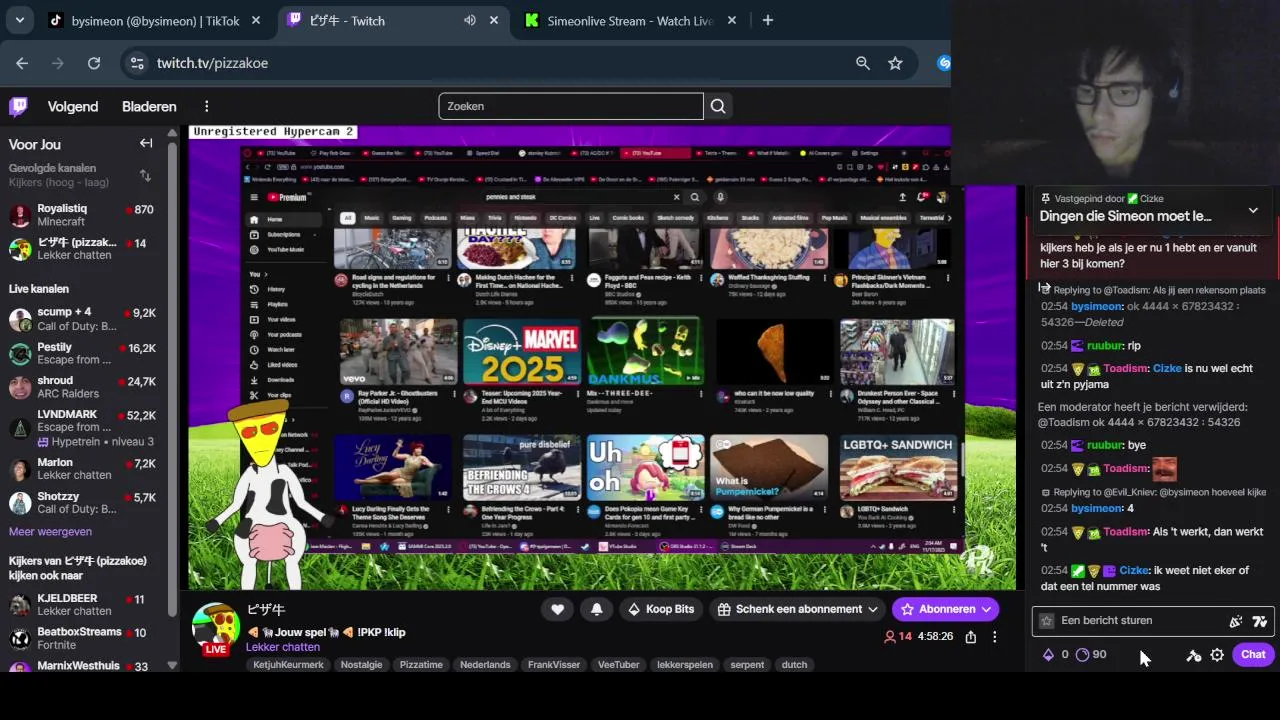Open the pizzakoe channel avatar with LIVE badge
This screenshot has width=1280, height=720.
[x=216, y=628]
